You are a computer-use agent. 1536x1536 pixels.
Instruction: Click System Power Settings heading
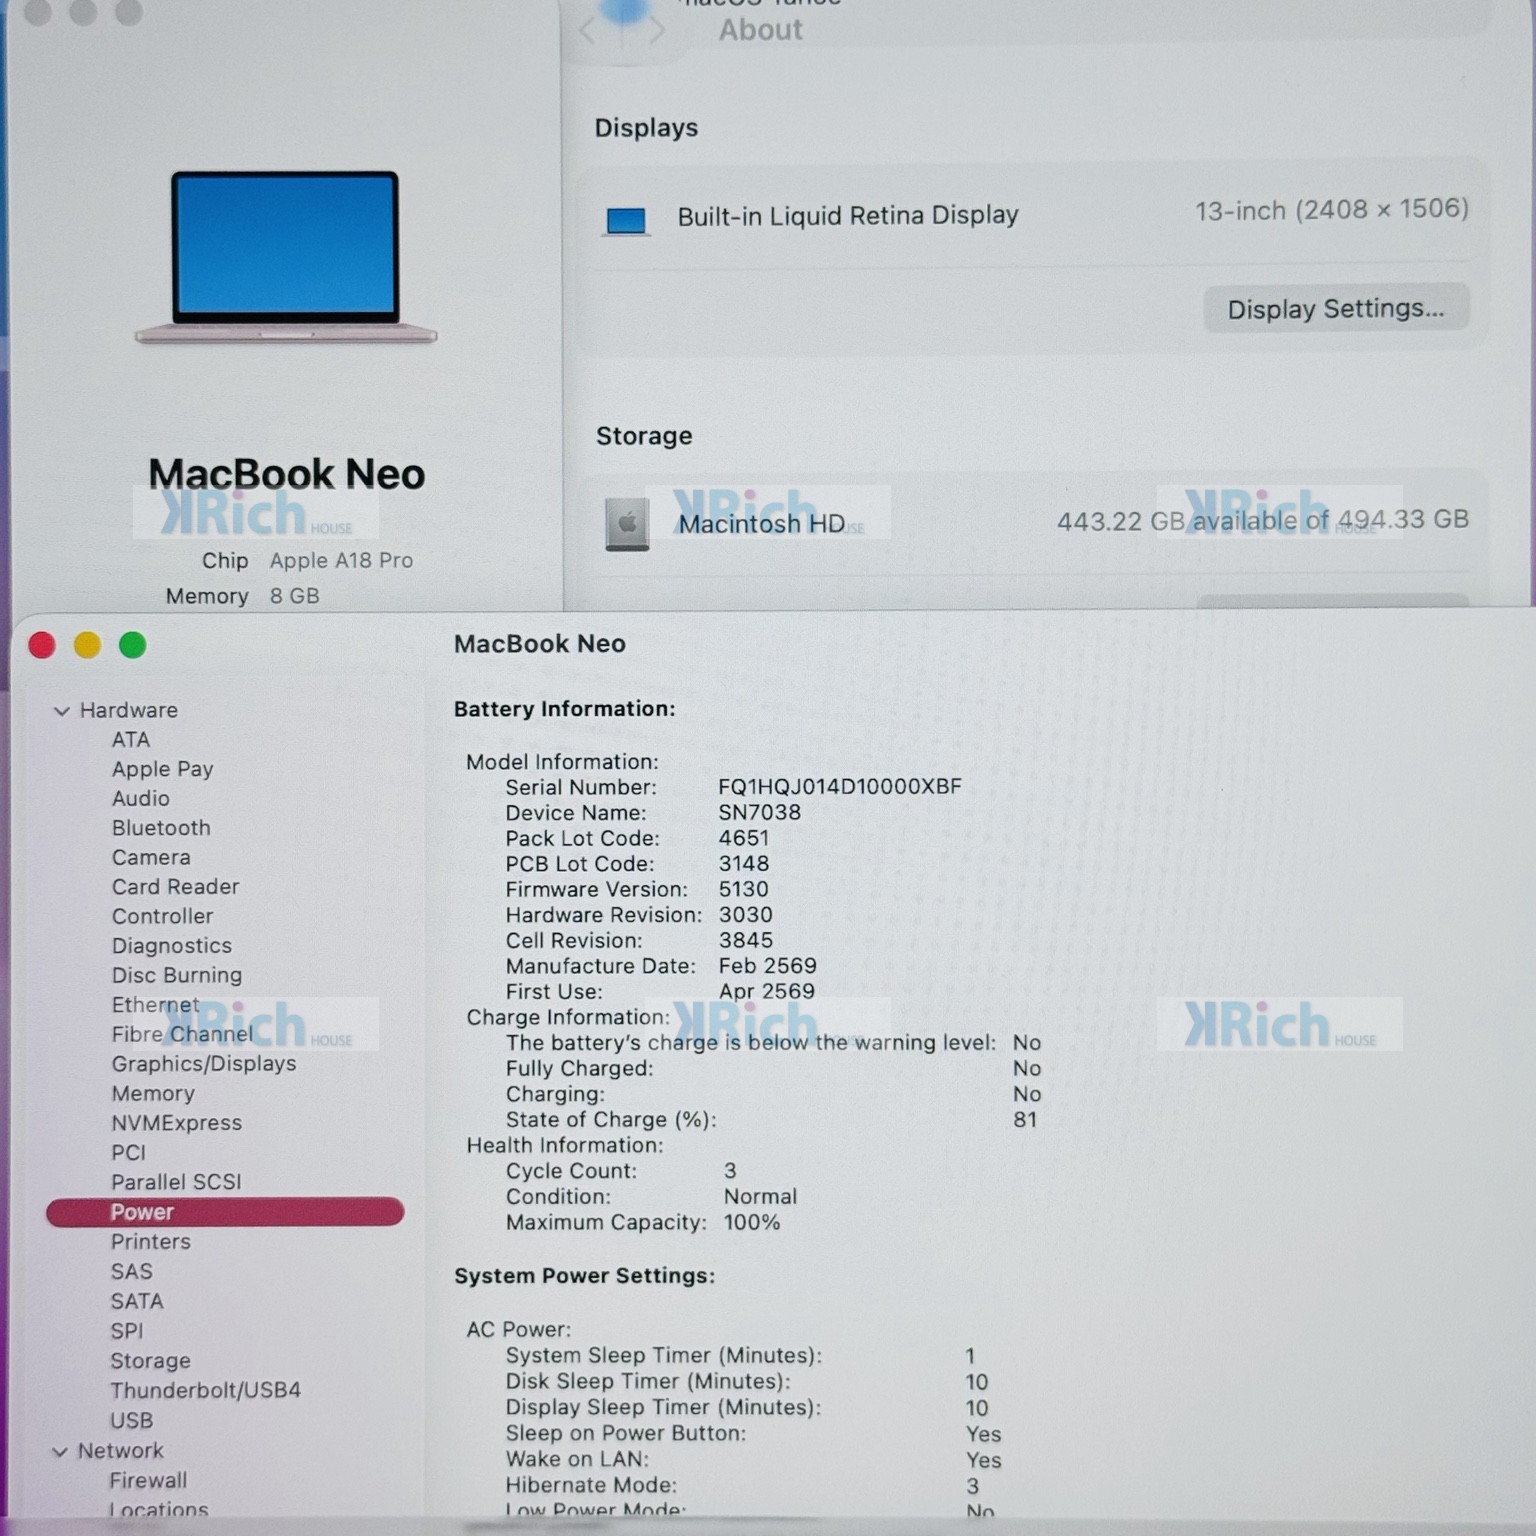pos(584,1276)
